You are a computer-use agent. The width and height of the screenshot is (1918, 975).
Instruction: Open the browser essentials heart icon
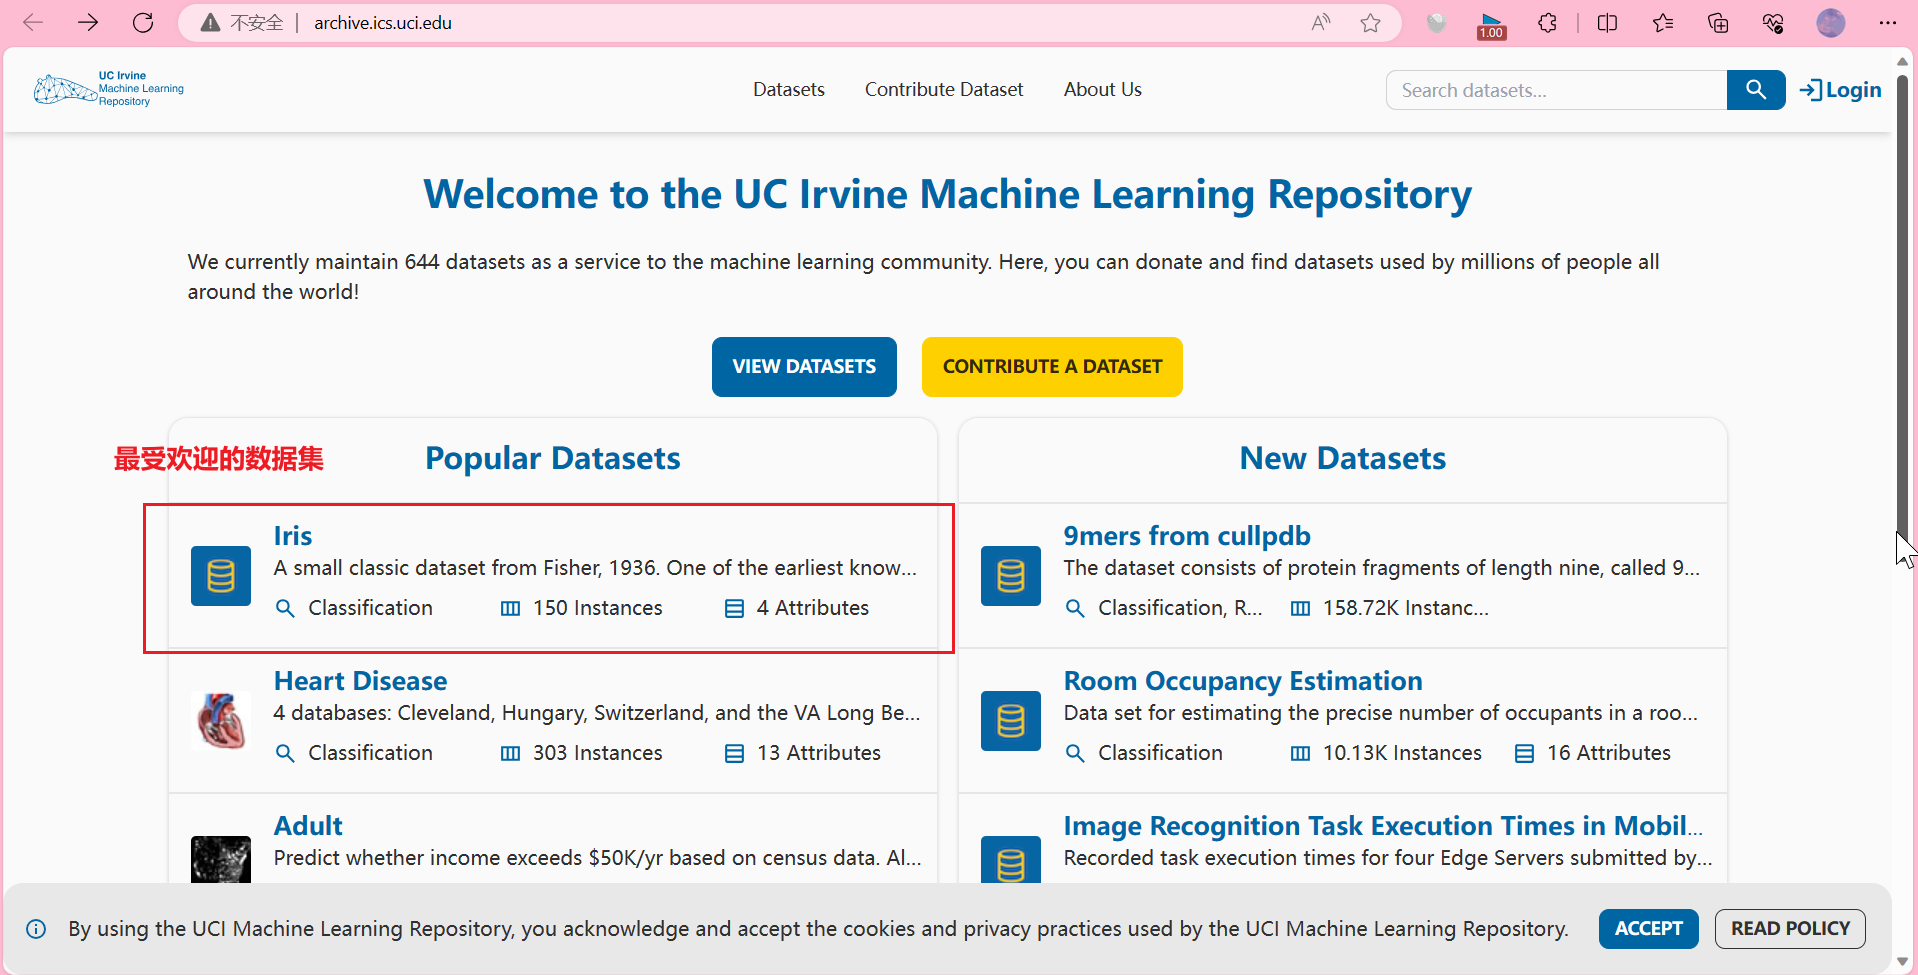click(x=1773, y=23)
